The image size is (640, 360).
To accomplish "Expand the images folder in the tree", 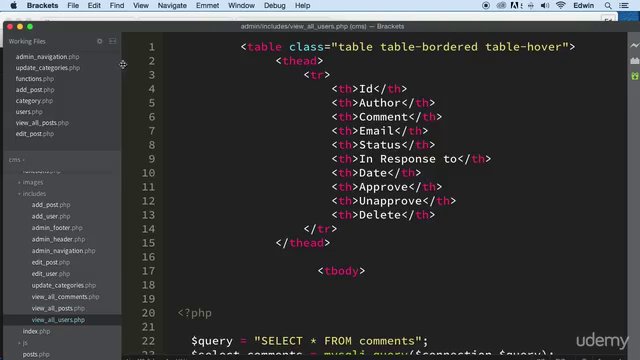I will coord(33,182).
